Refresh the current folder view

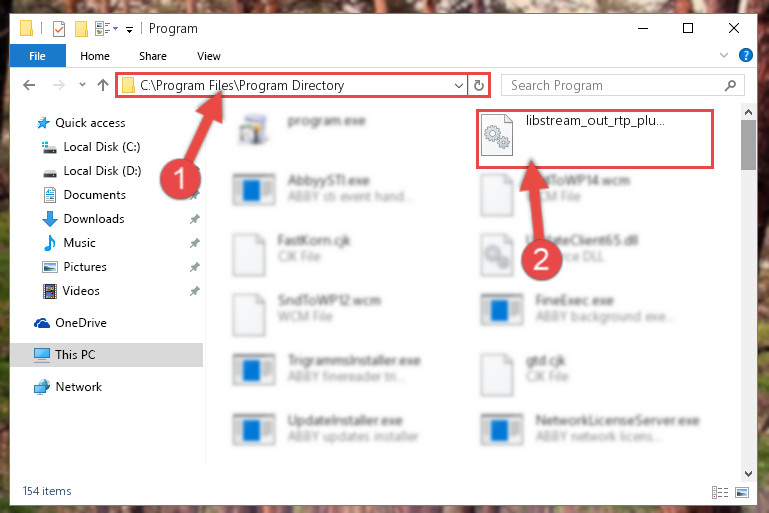pos(479,86)
